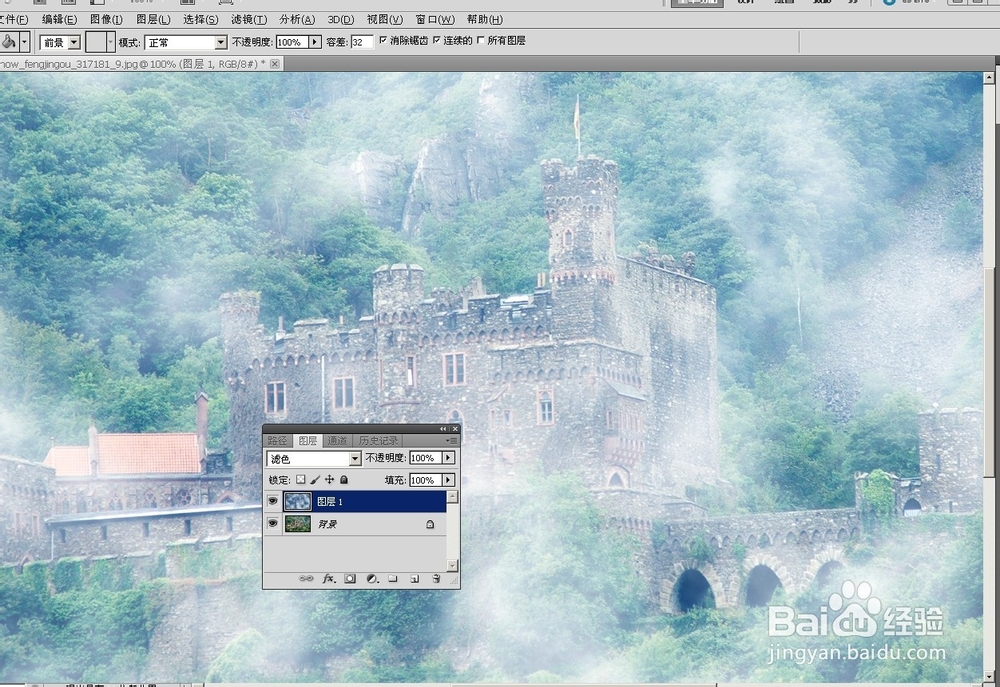1000x687 pixels.
Task: Open the layers panel flyout menu
Action: pyautogui.click(x=452, y=441)
